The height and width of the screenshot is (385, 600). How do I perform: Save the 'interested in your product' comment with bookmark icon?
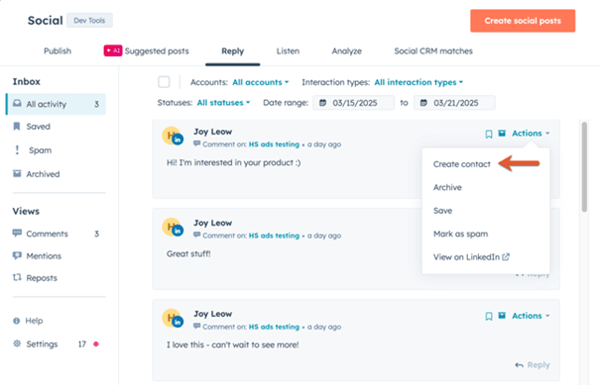[489, 134]
